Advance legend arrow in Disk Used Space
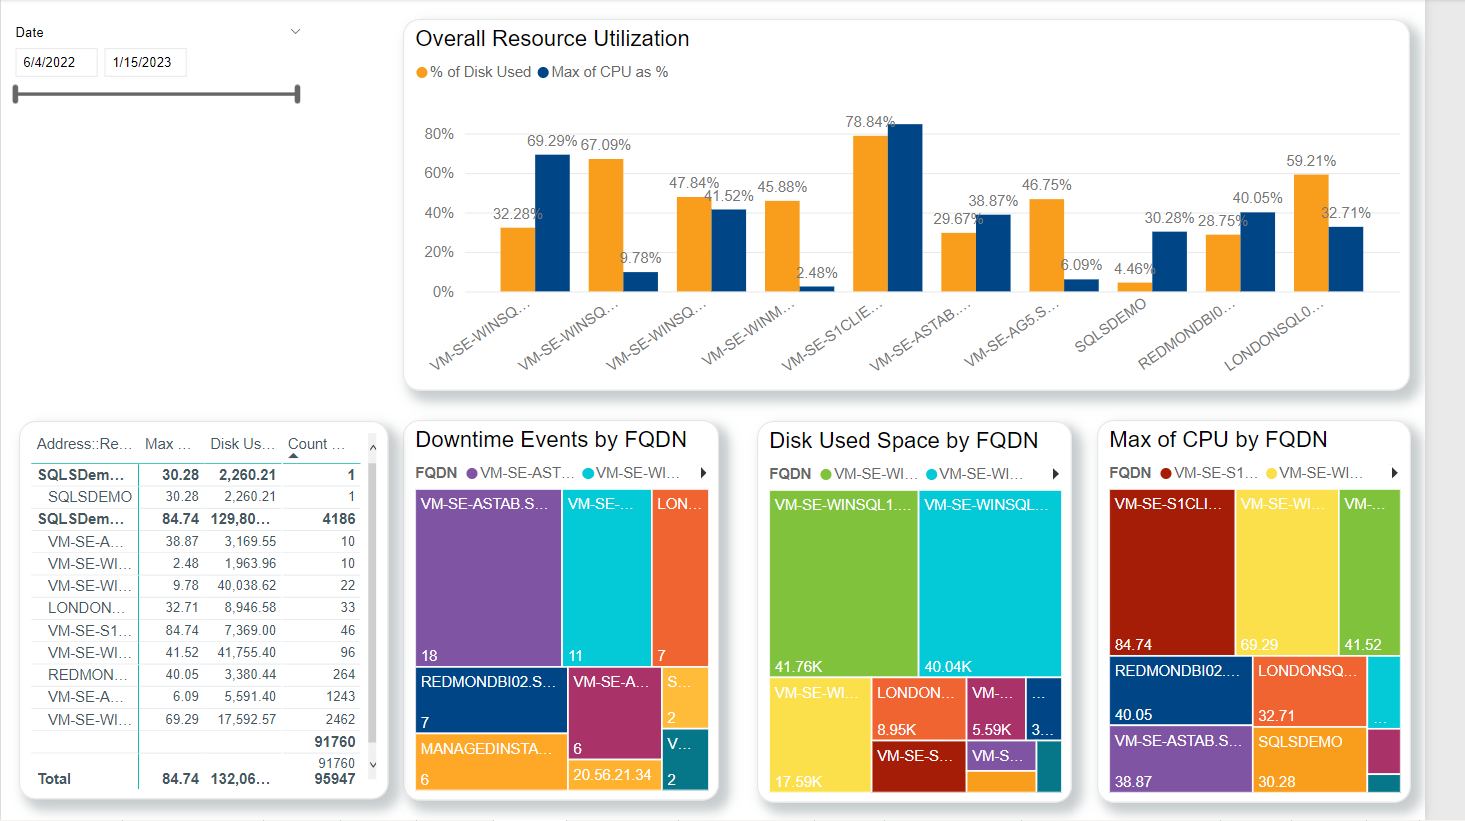 pyautogui.click(x=1055, y=474)
